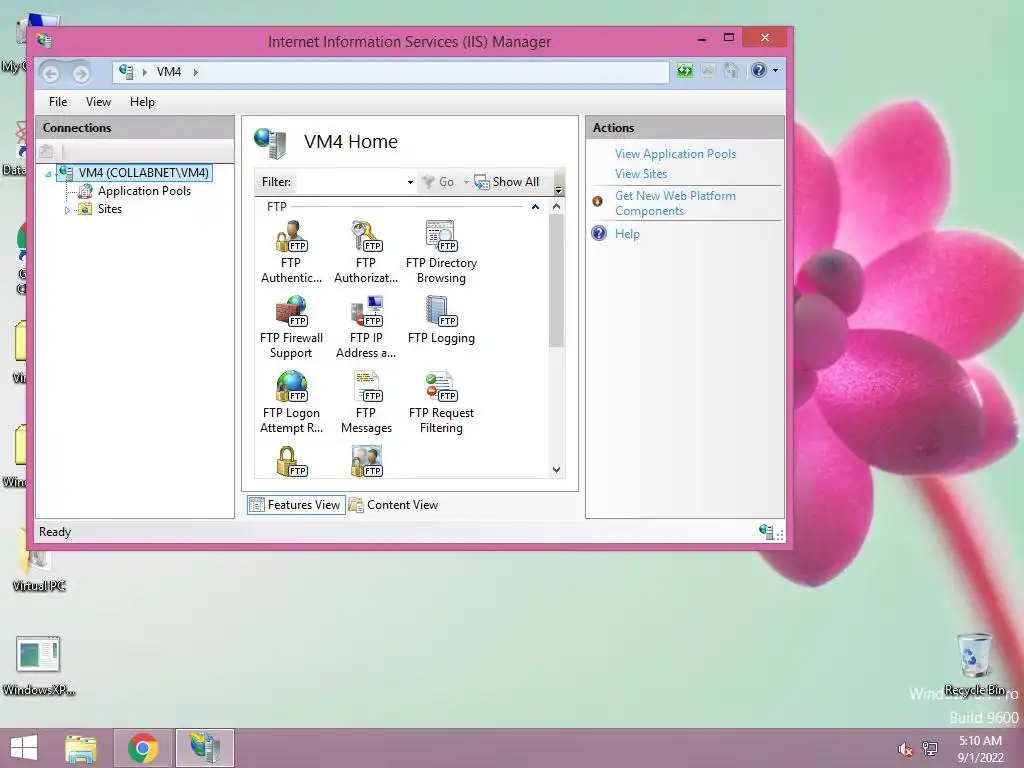Expand the VM4 address breadcrumb arrow
The height and width of the screenshot is (768, 1024).
195,72
